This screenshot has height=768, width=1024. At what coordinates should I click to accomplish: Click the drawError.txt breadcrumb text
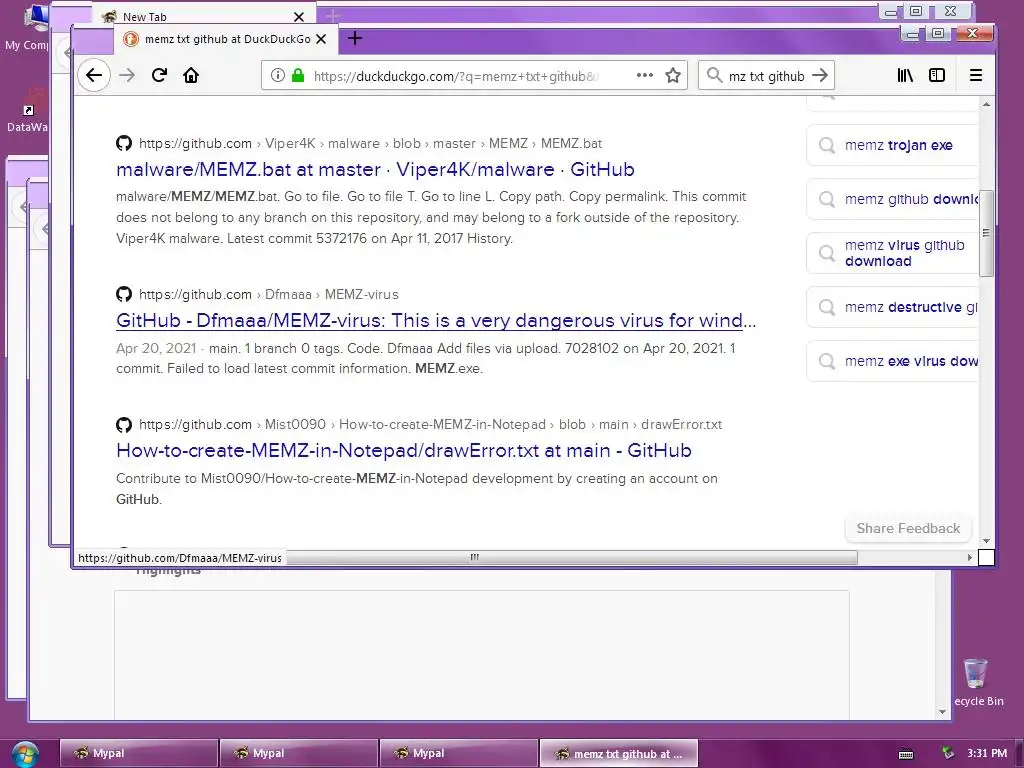click(x=682, y=424)
